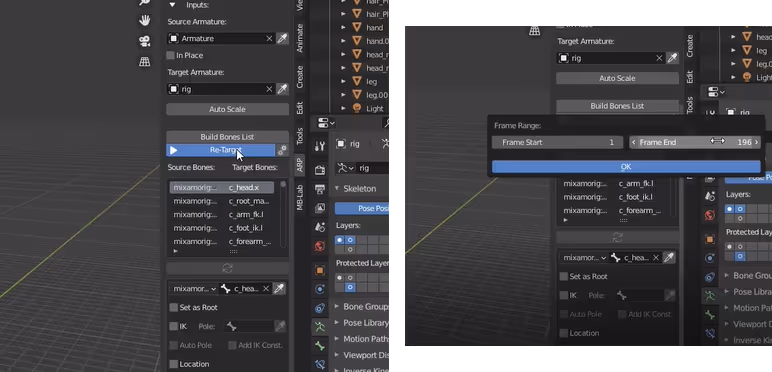
Task: Open Armature data properties icon in left screenshot
Action: (320, 327)
